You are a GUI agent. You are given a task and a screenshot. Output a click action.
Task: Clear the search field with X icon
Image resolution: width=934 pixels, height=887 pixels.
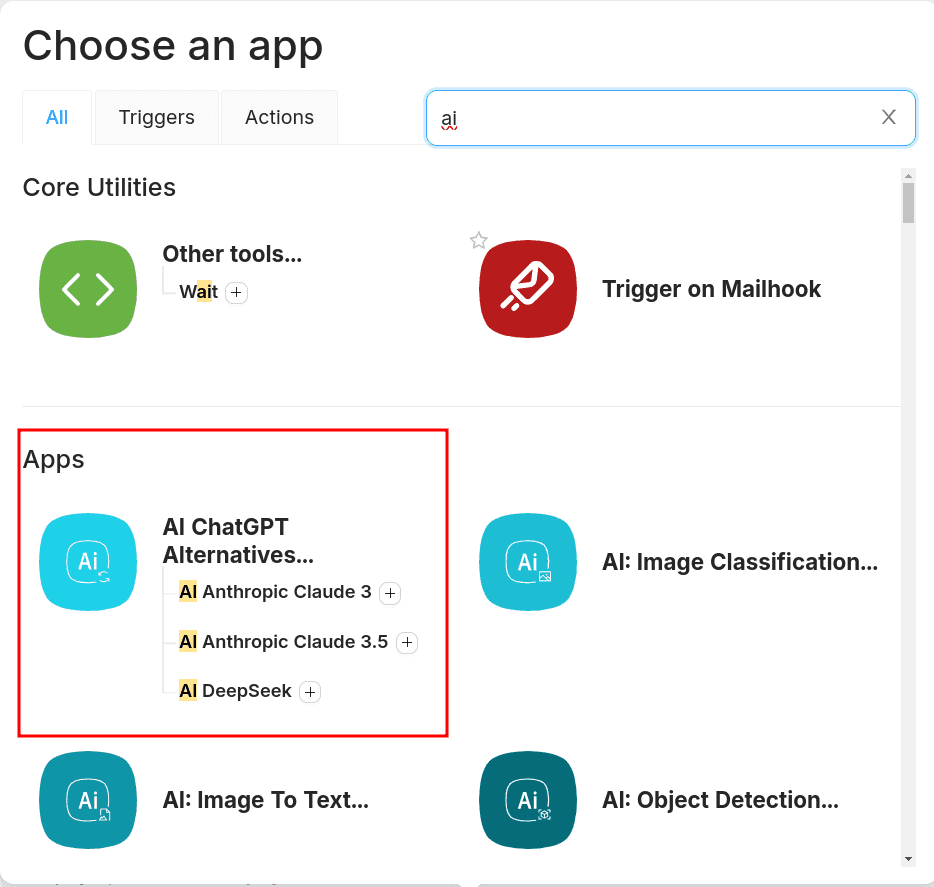tap(888, 117)
